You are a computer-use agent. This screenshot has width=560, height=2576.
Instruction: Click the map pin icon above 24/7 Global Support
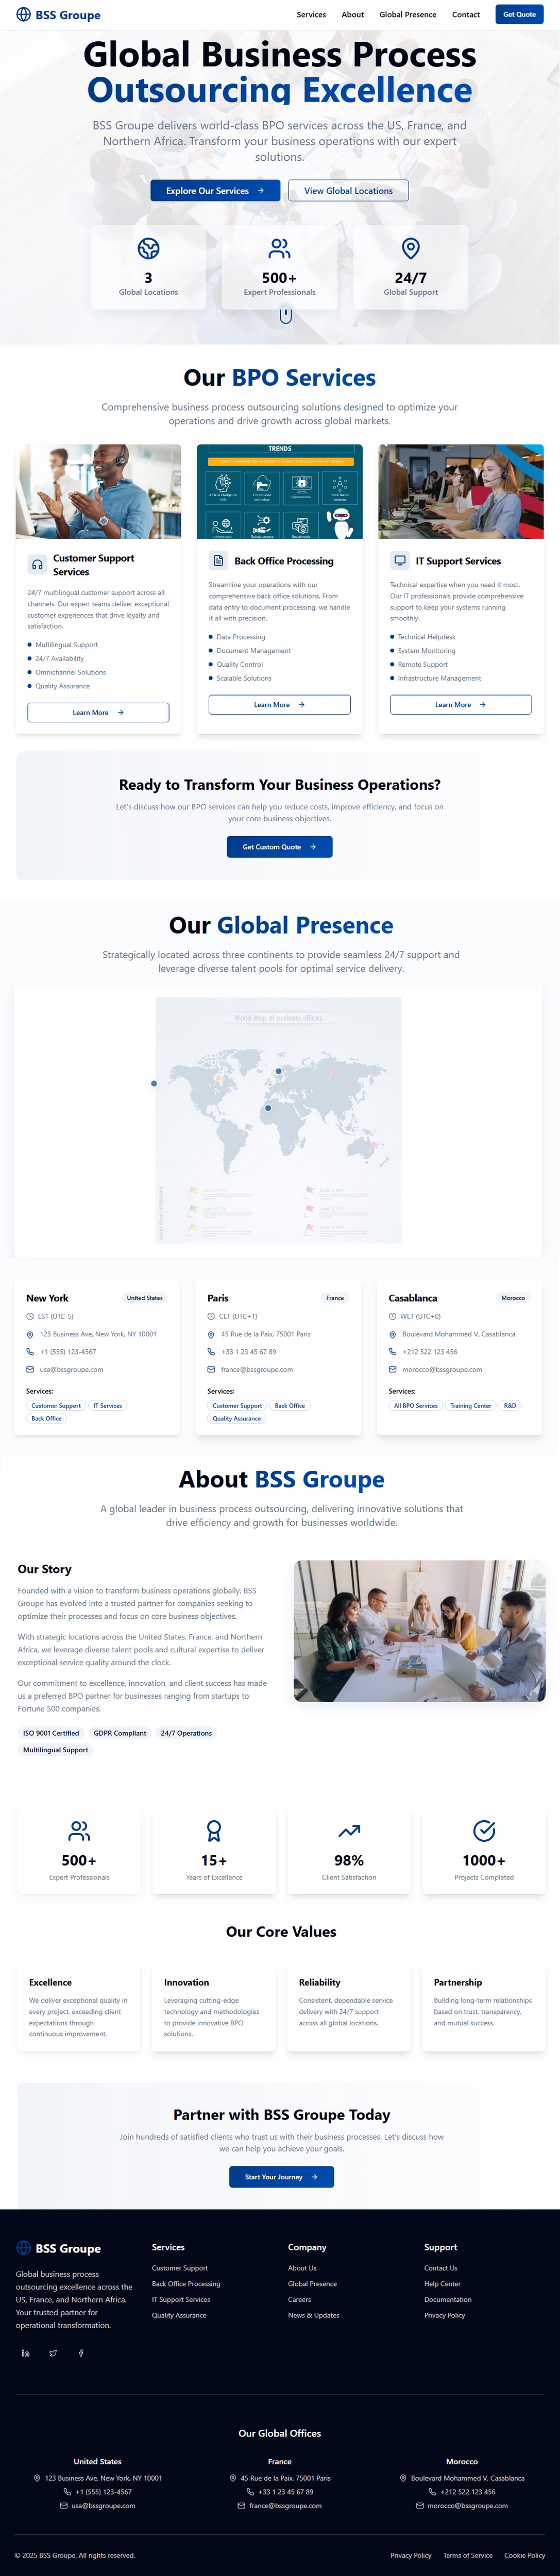tap(410, 248)
